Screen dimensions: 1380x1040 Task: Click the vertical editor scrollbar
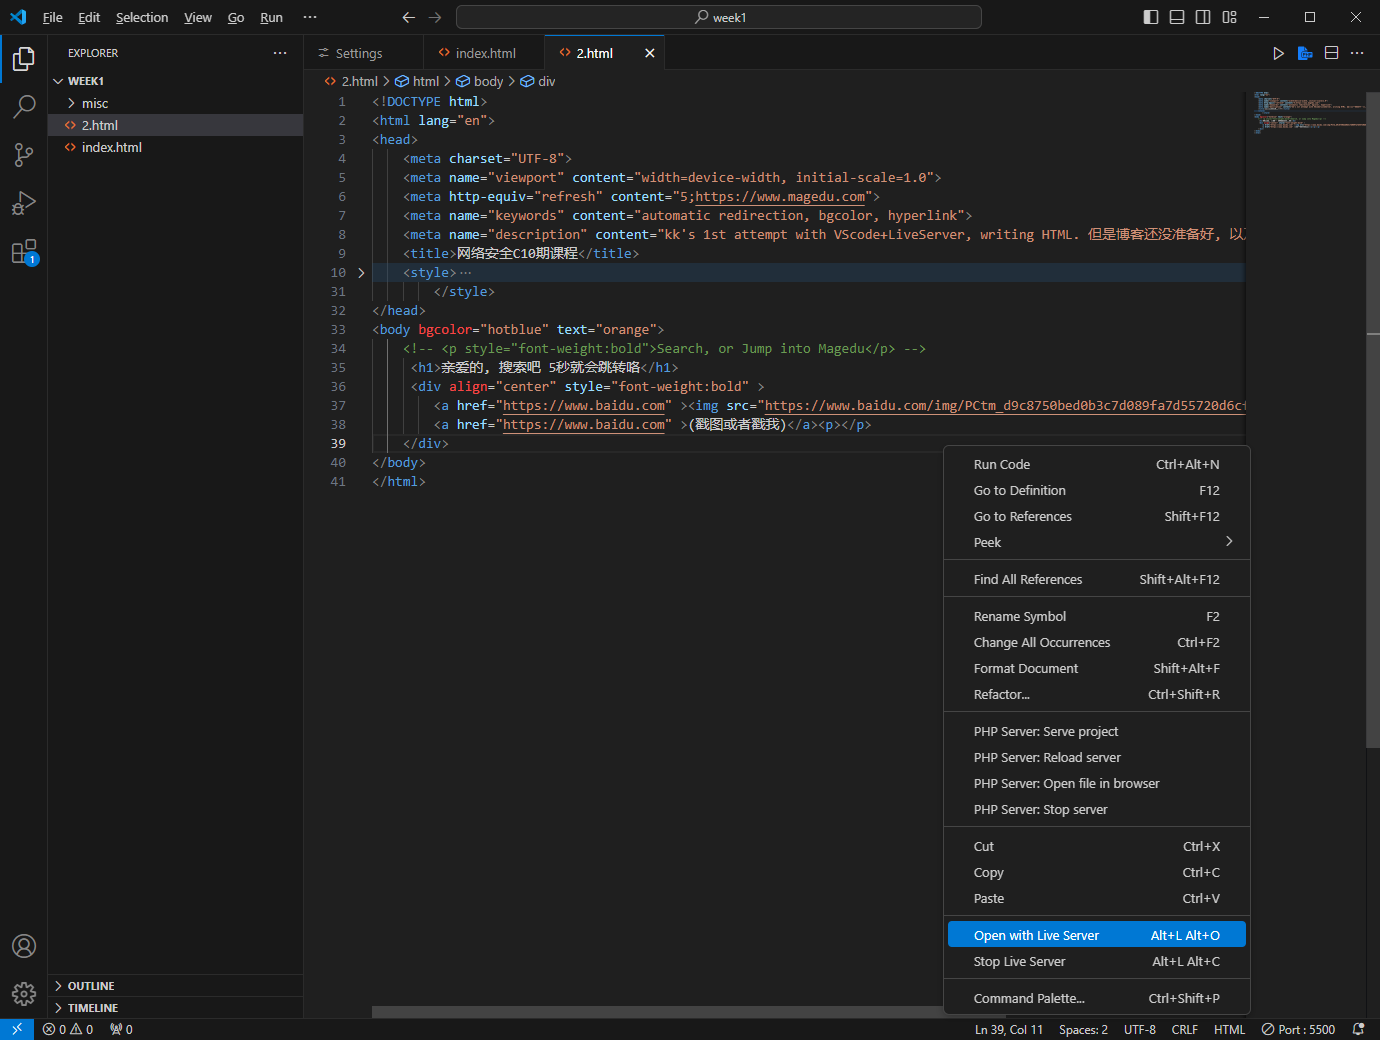(x=1373, y=418)
